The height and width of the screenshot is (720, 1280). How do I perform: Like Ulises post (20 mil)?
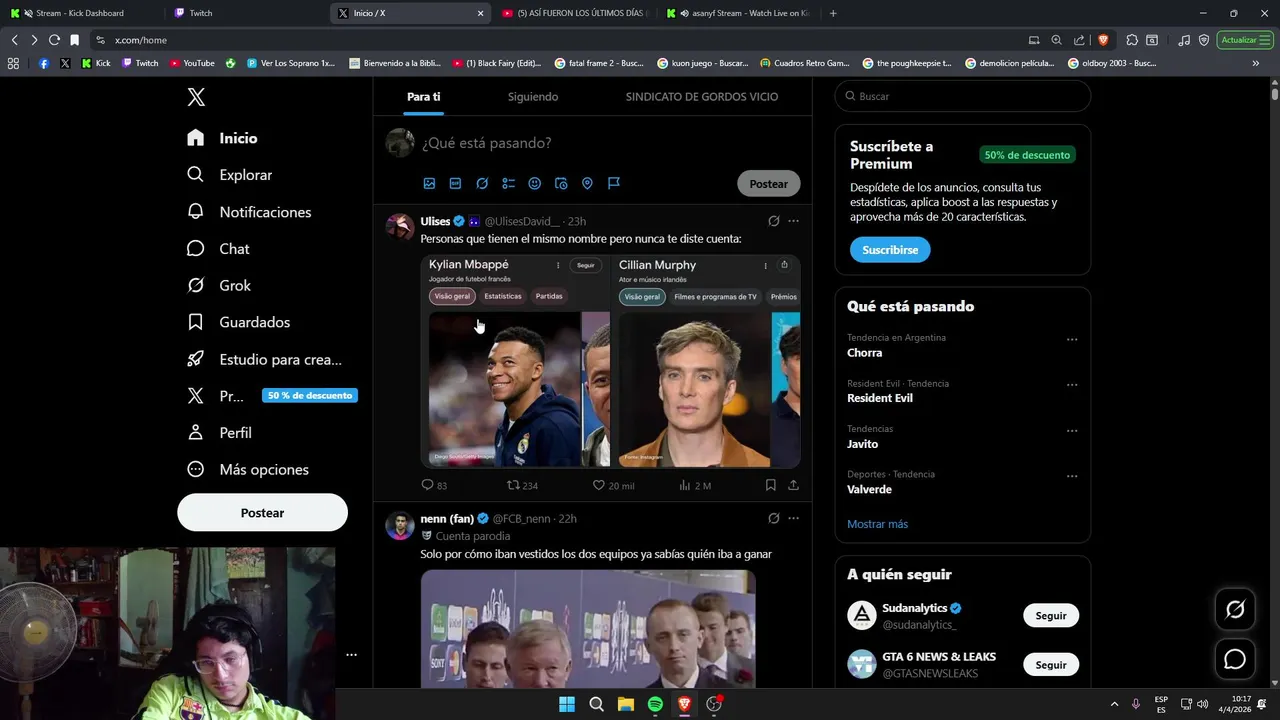[613, 485]
